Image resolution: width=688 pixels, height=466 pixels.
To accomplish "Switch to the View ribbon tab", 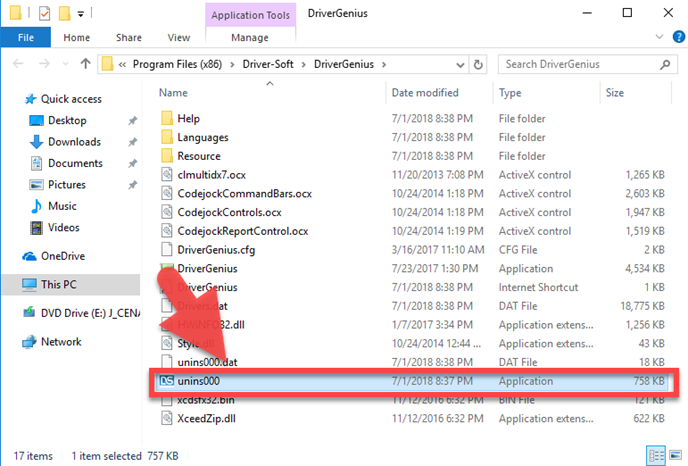I will pyautogui.click(x=179, y=38).
